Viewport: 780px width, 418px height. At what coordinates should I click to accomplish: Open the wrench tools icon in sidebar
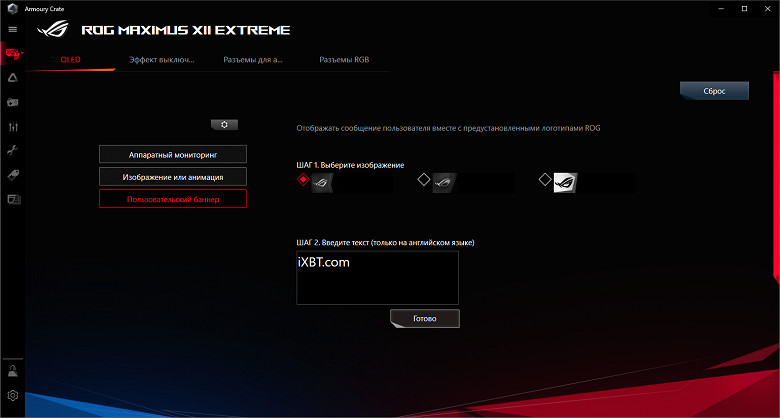[x=13, y=151]
